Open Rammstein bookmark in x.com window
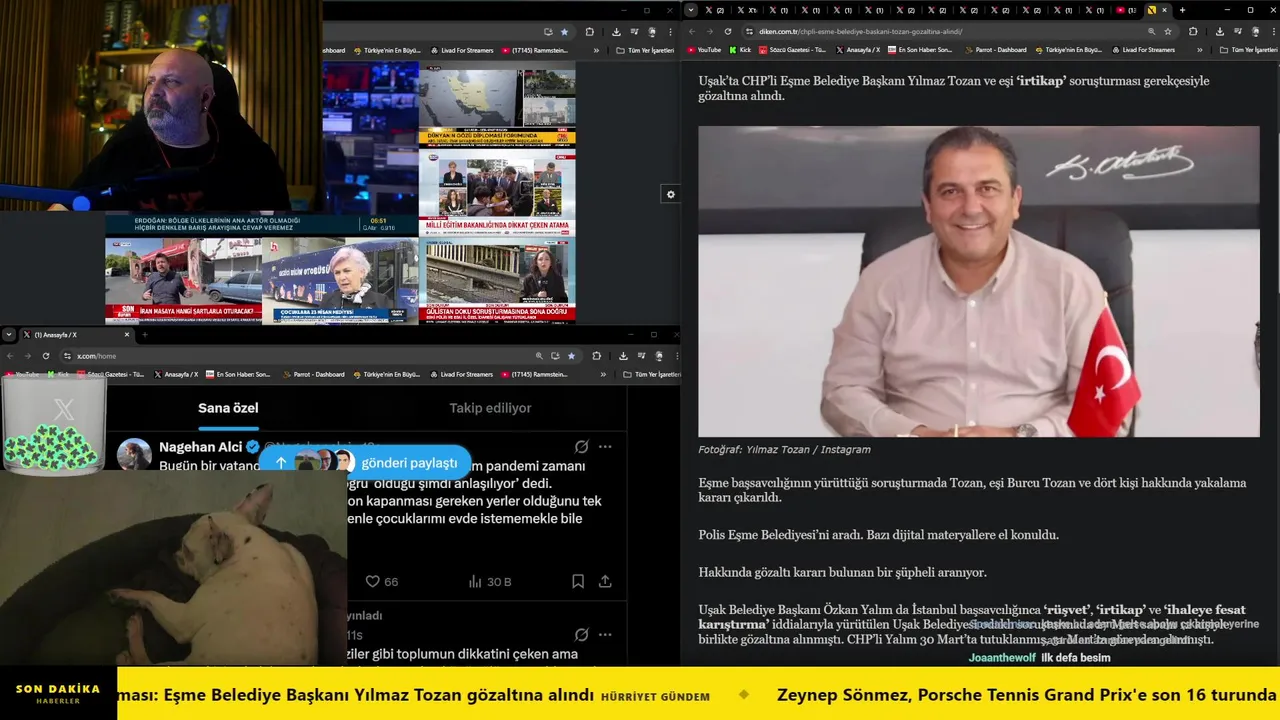Viewport: 1280px width, 720px height. (x=535, y=375)
